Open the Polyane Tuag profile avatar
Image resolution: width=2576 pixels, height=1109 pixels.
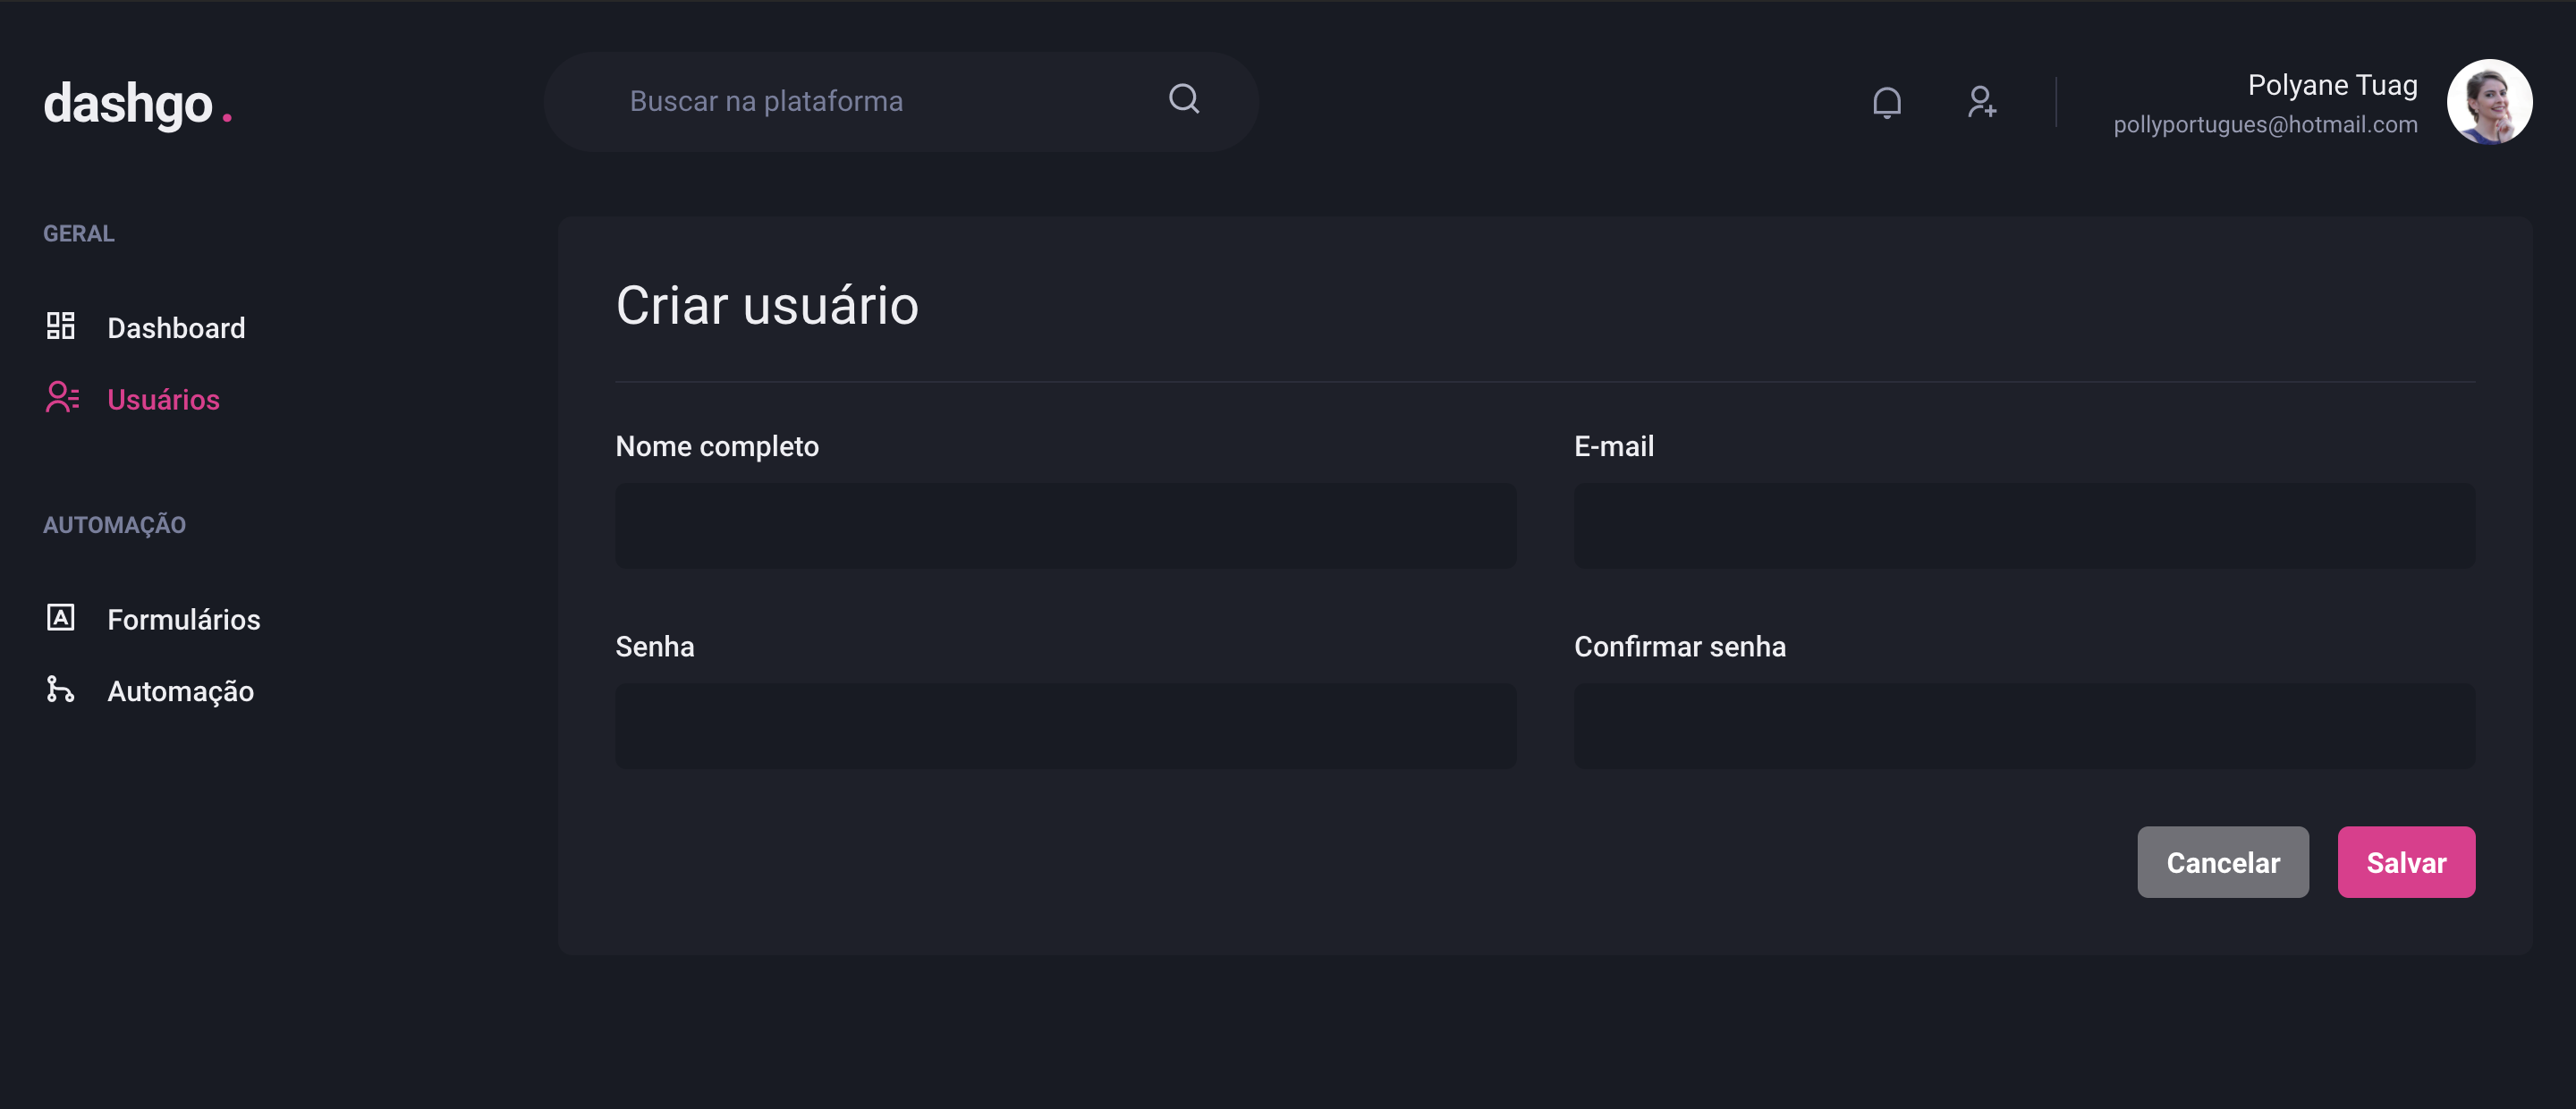tap(2488, 102)
